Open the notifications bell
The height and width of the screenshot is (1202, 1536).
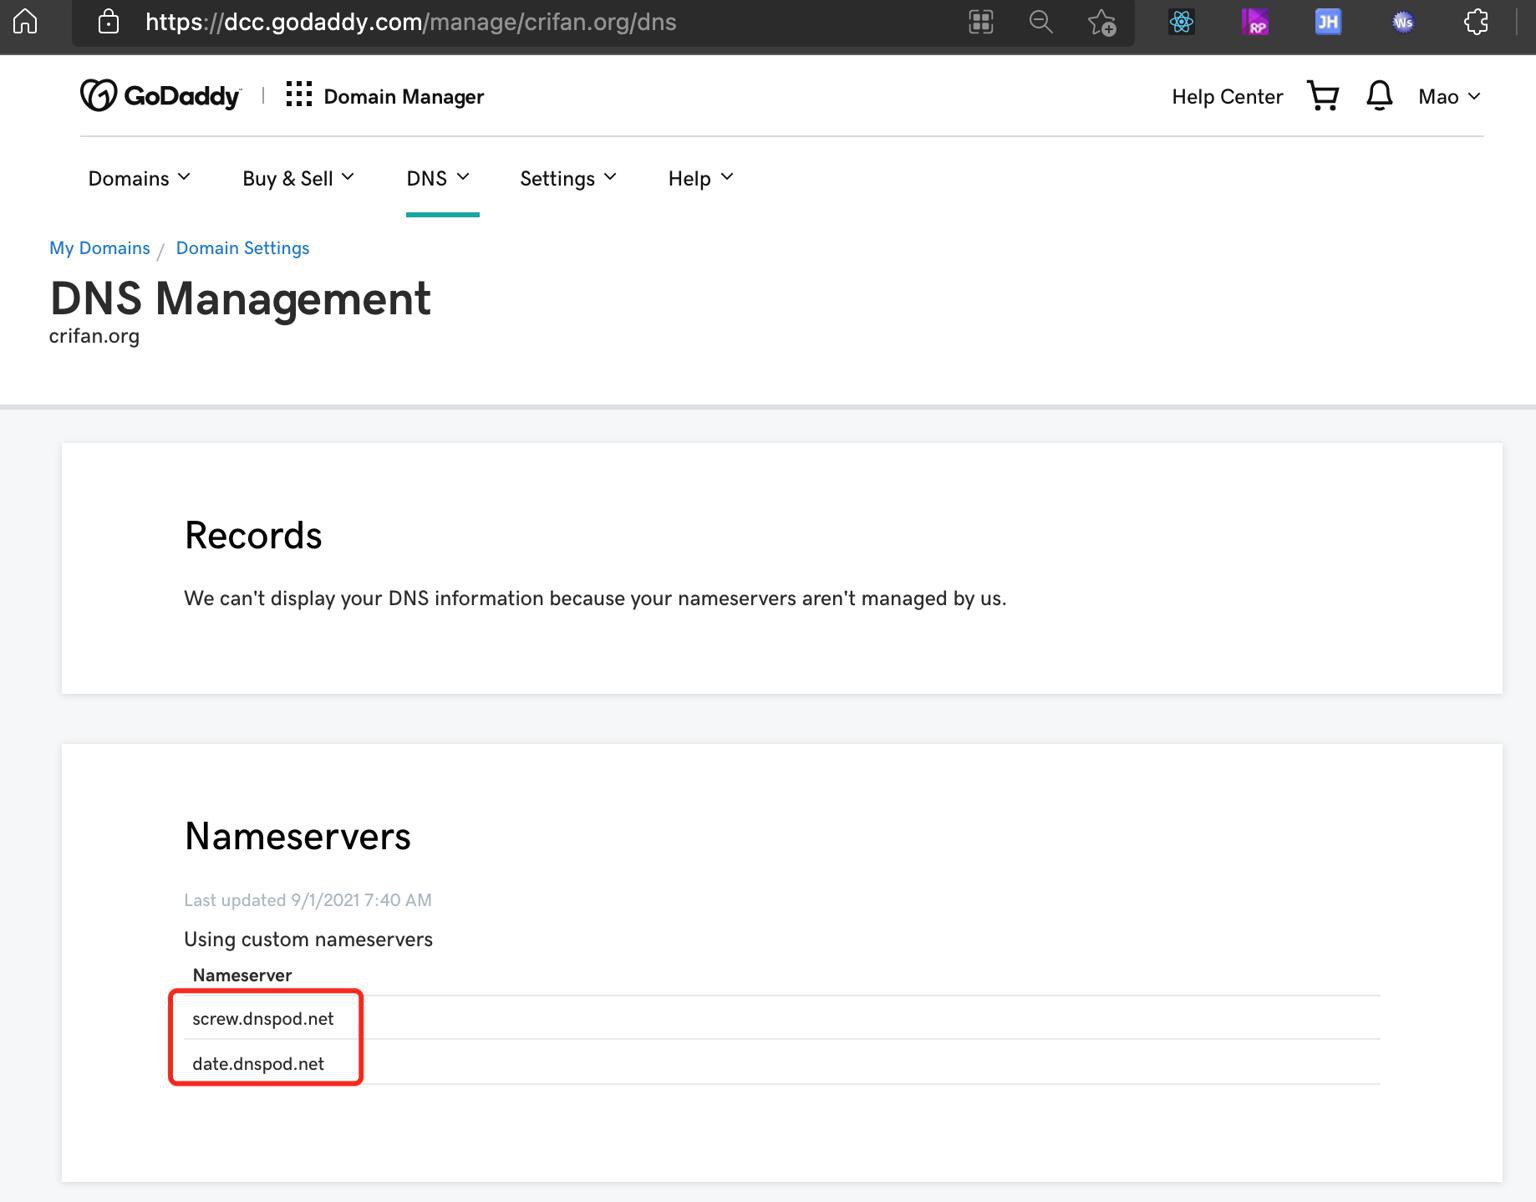pyautogui.click(x=1379, y=96)
